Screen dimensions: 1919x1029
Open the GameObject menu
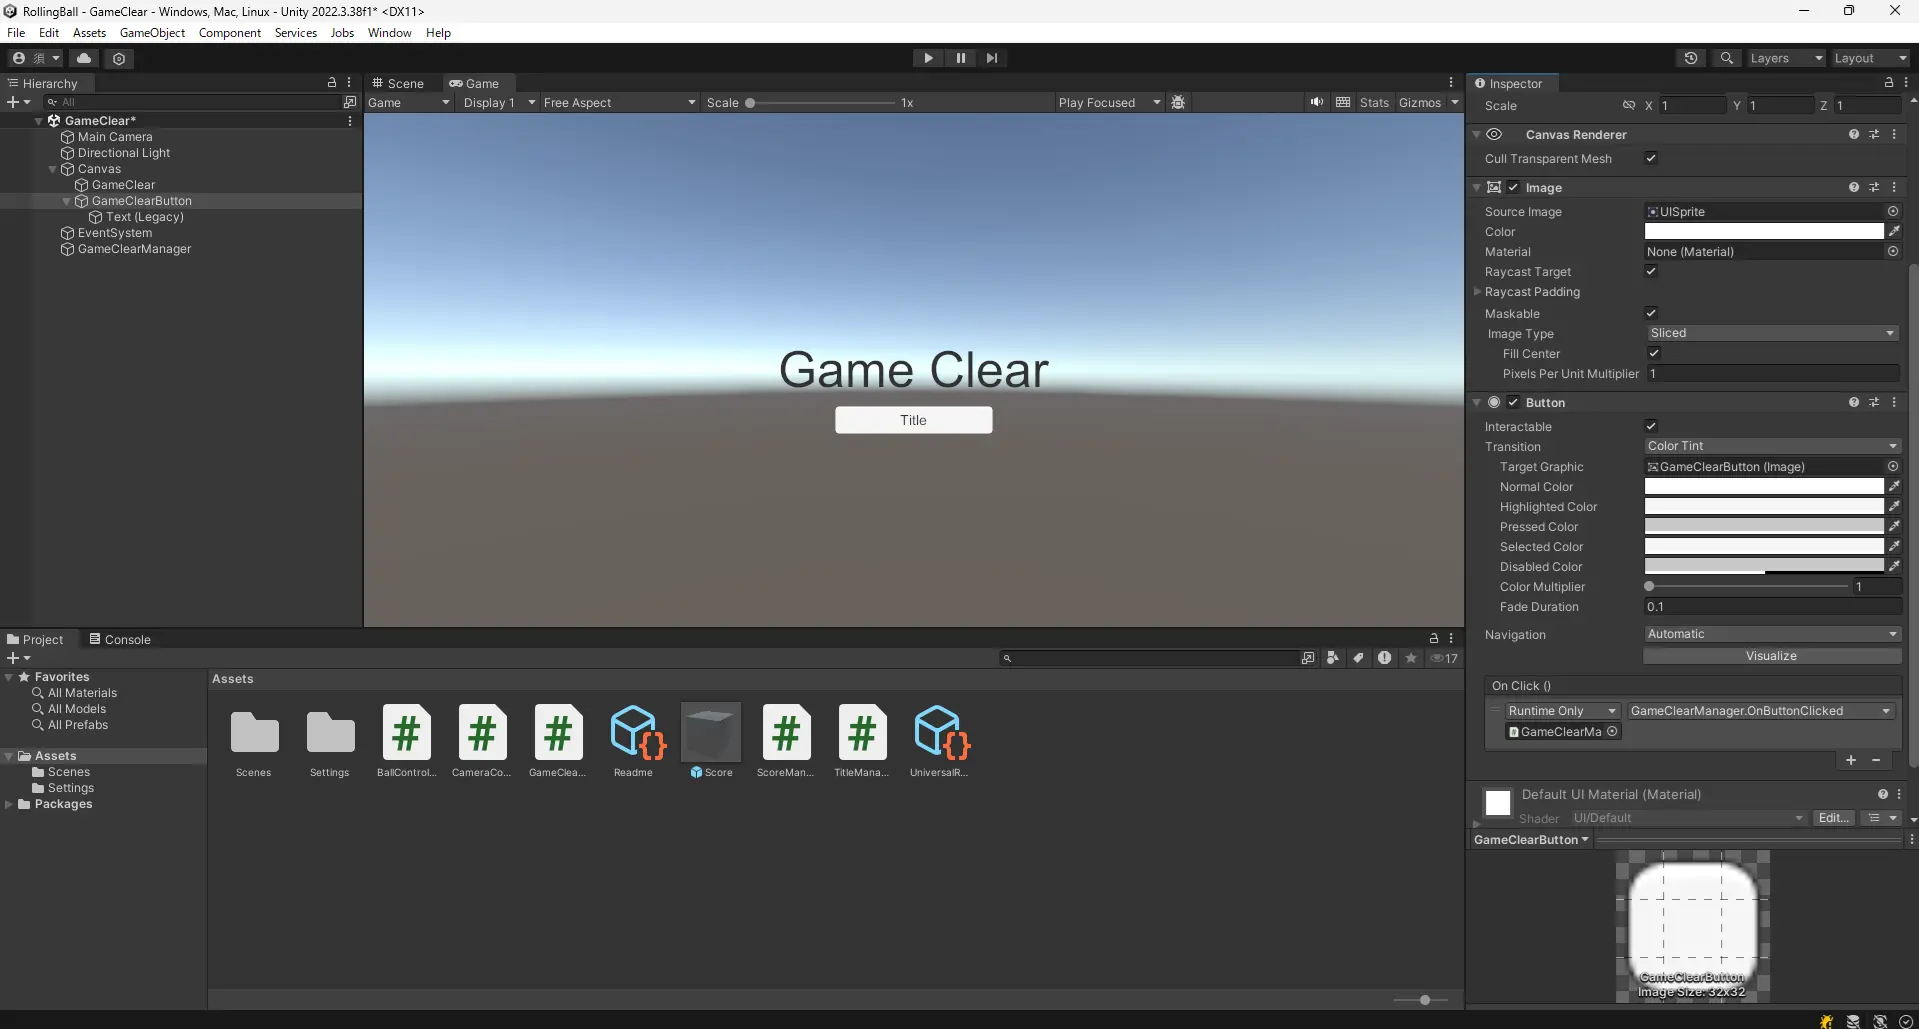[x=152, y=33]
